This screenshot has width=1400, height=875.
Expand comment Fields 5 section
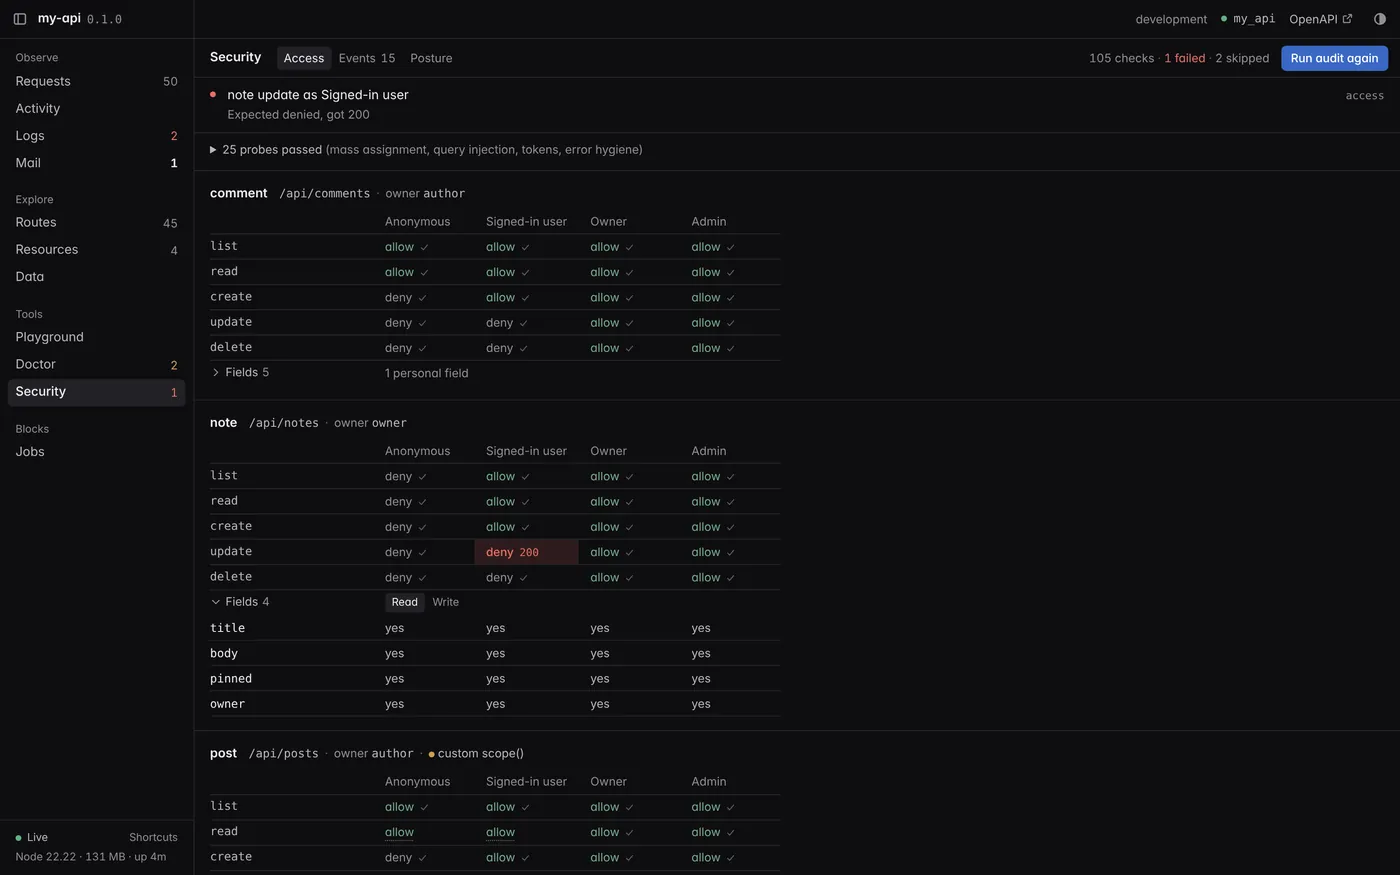click(x=240, y=372)
